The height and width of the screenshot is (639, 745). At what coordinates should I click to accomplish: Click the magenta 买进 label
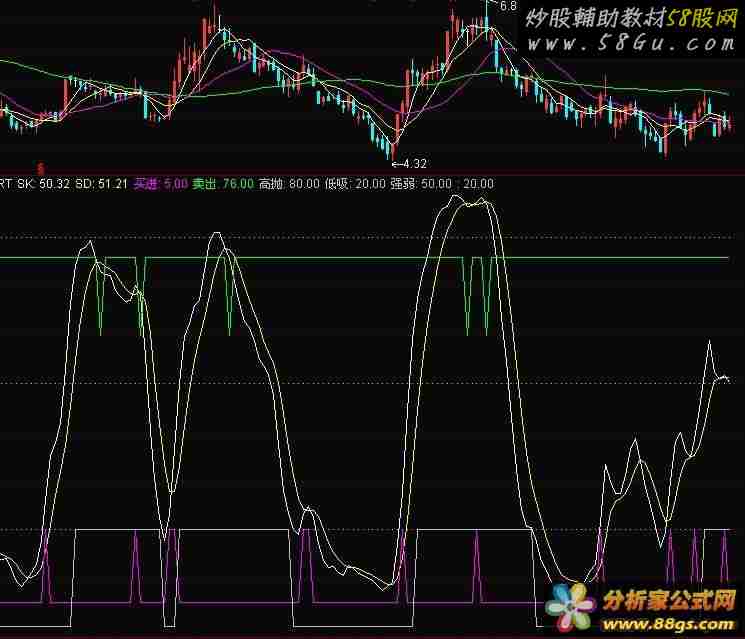click(x=146, y=184)
